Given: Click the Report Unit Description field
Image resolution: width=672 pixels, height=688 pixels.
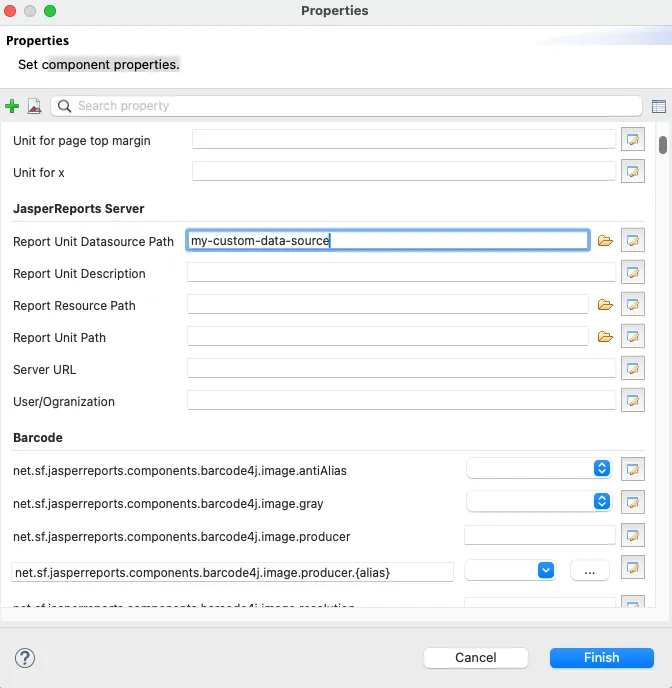Looking at the screenshot, I should (x=401, y=272).
